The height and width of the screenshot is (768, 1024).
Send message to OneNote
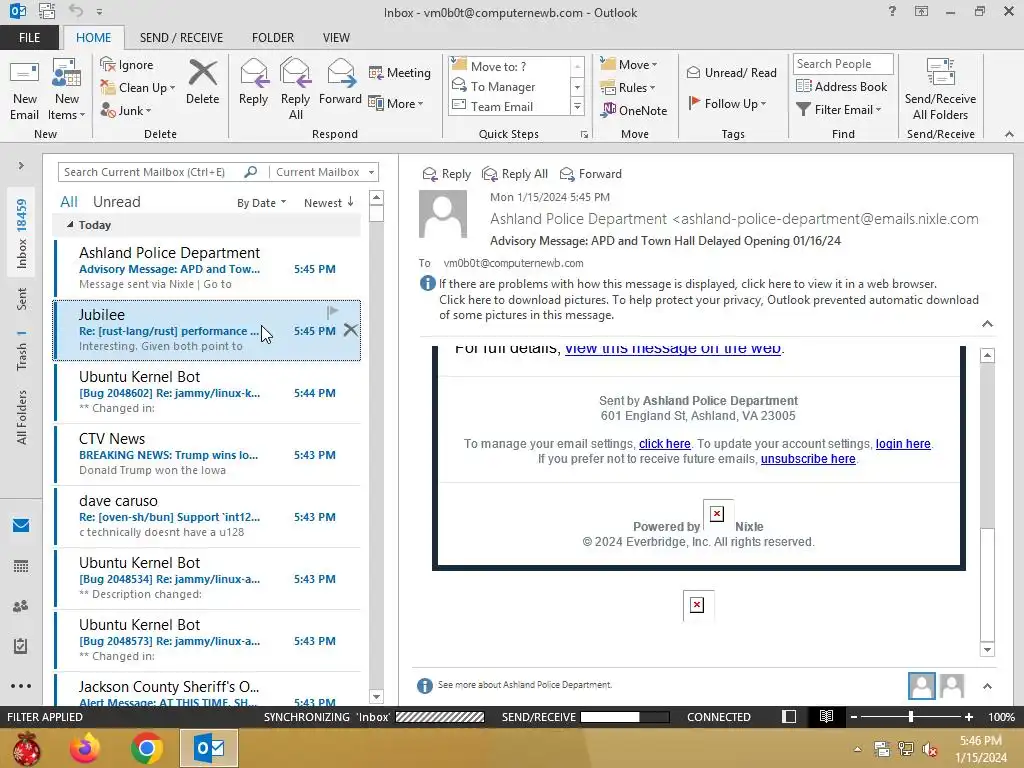pyautogui.click(x=634, y=110)
